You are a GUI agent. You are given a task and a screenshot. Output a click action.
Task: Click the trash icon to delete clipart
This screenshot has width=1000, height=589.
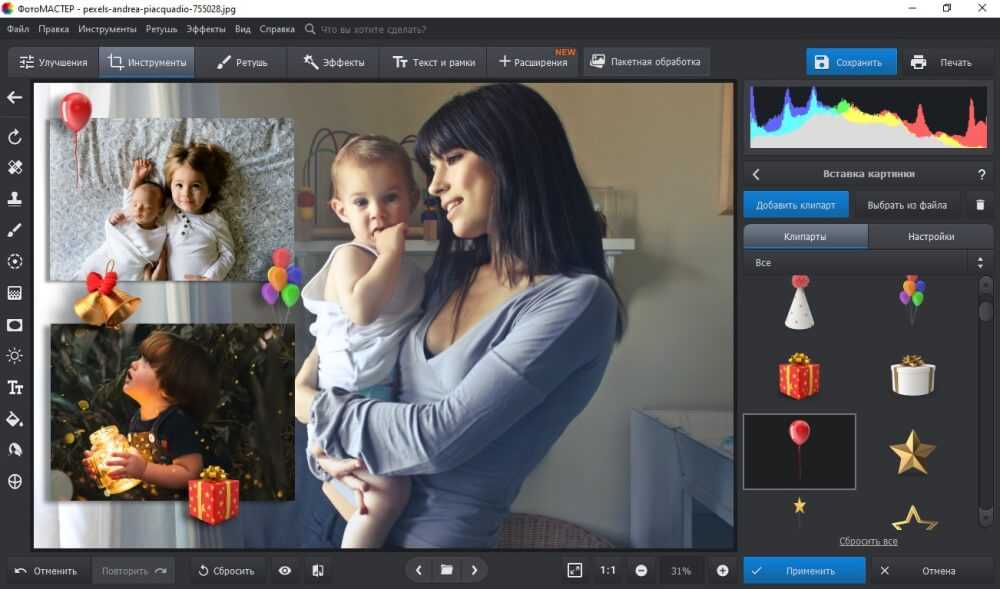[979, 205]
